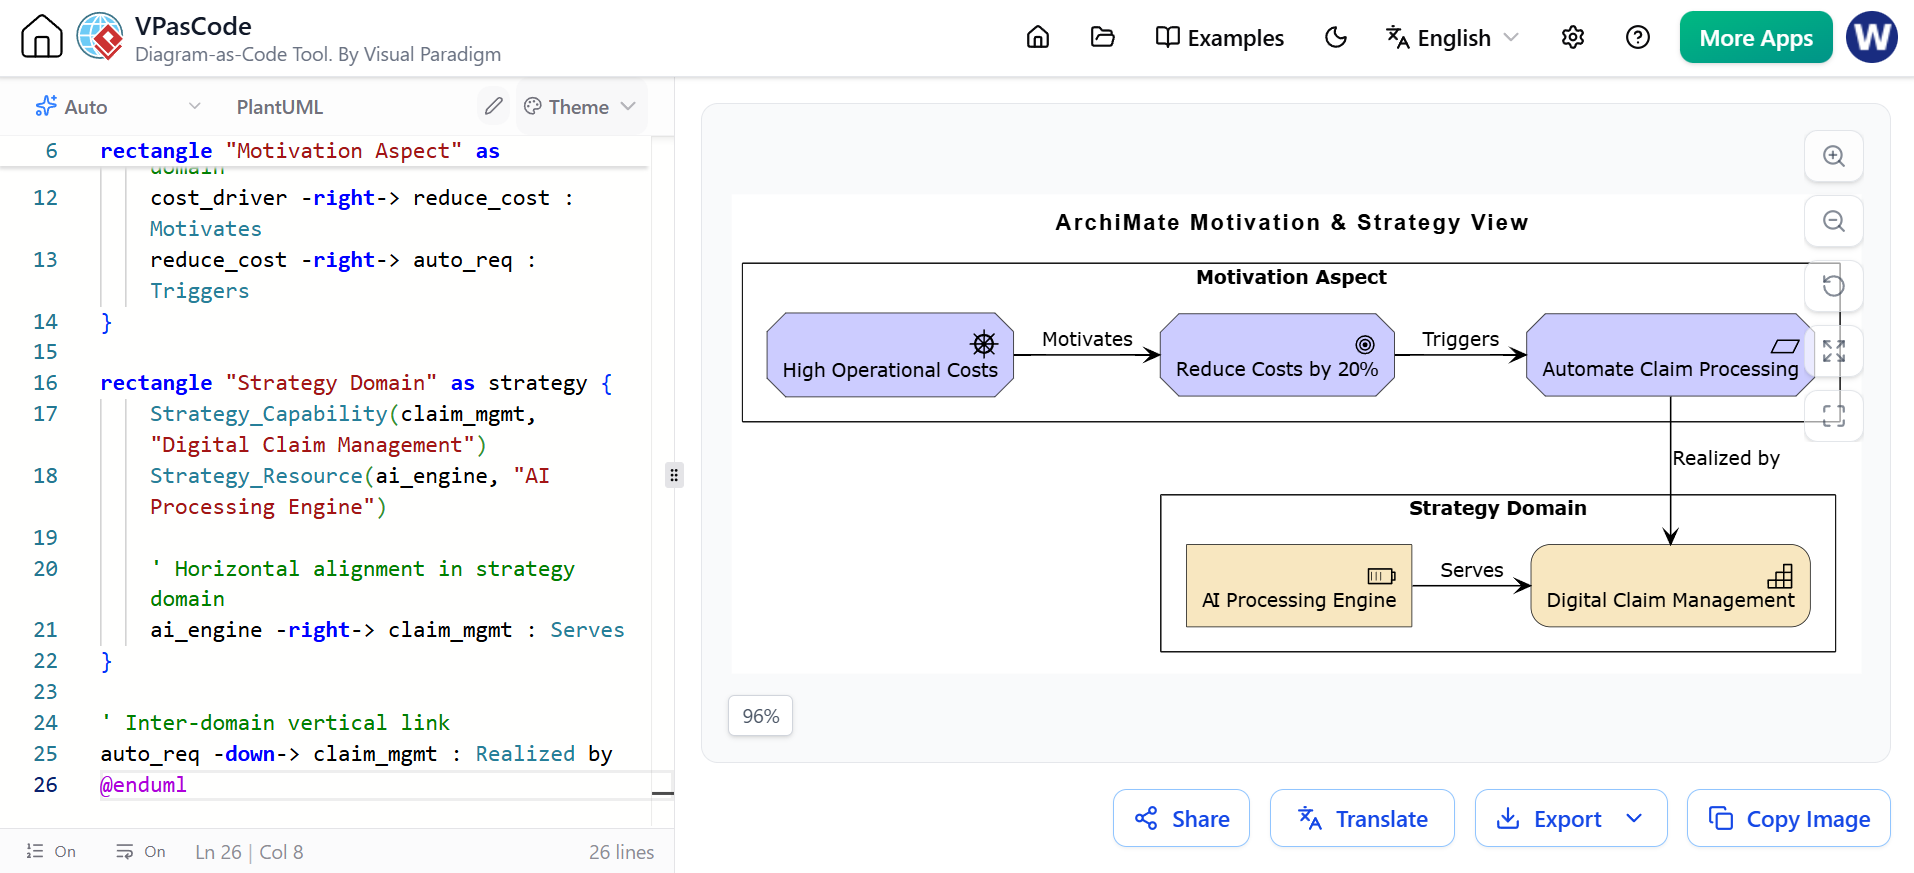Screen dimensions: 1914x873
Task: Open the user avatar W
Action: tap(1872, 37)
